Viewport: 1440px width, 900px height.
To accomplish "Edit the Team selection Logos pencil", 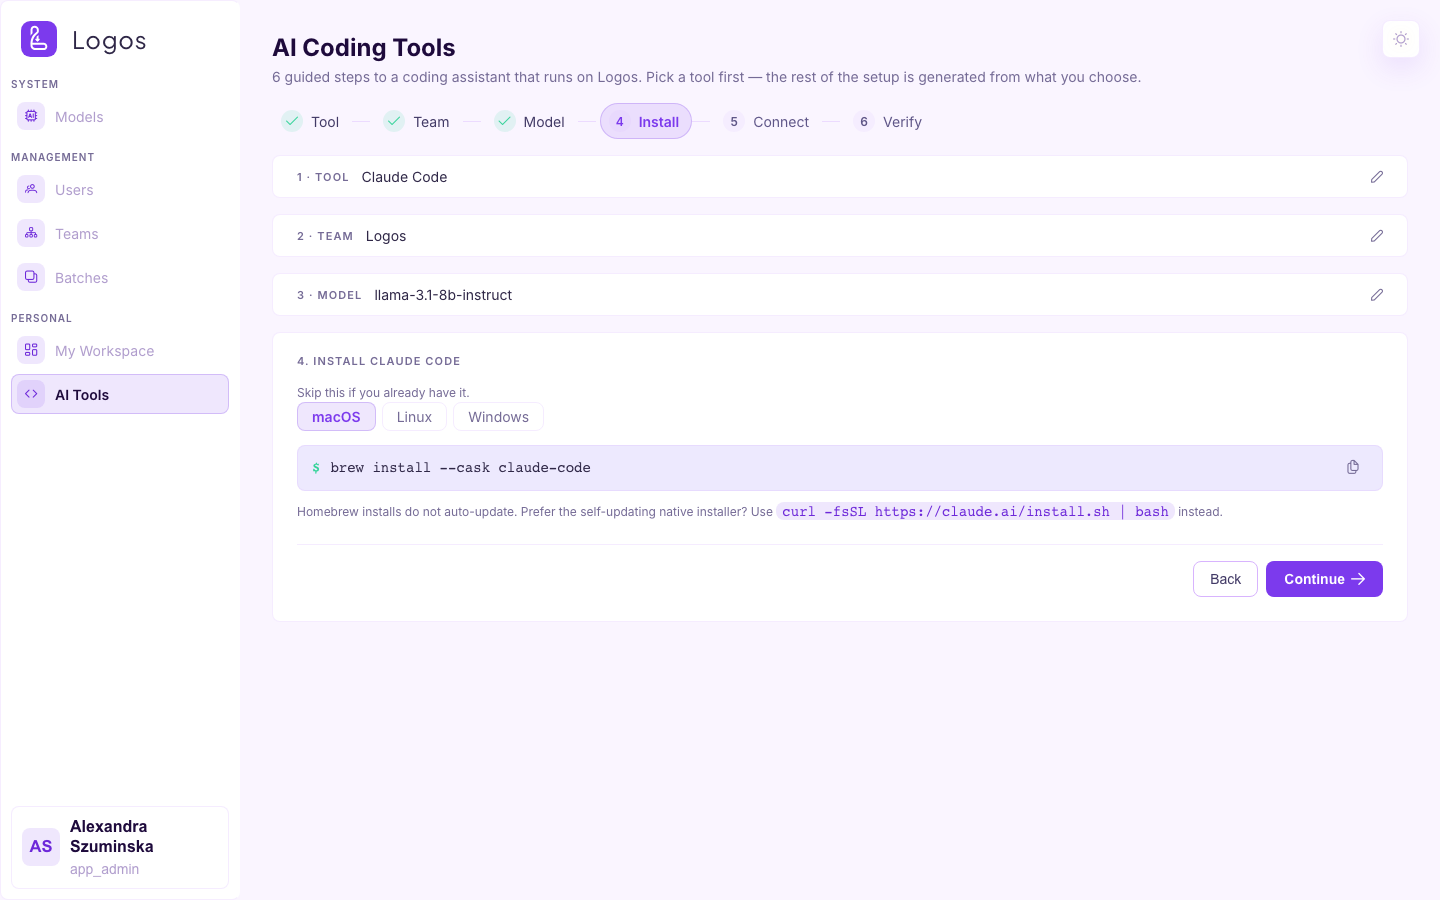I will pyautogui.click(x=1377, y=236).
